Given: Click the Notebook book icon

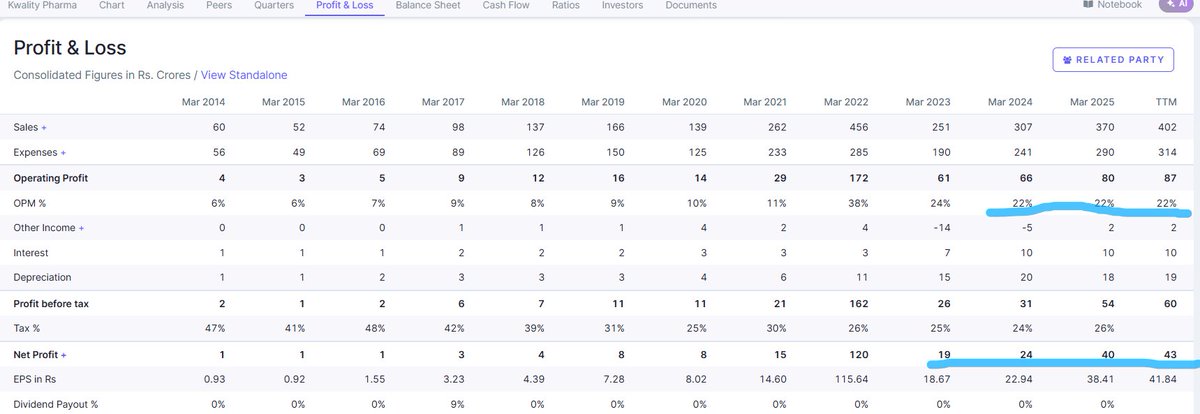Looking at the screenshot, I should point(1088,4).
